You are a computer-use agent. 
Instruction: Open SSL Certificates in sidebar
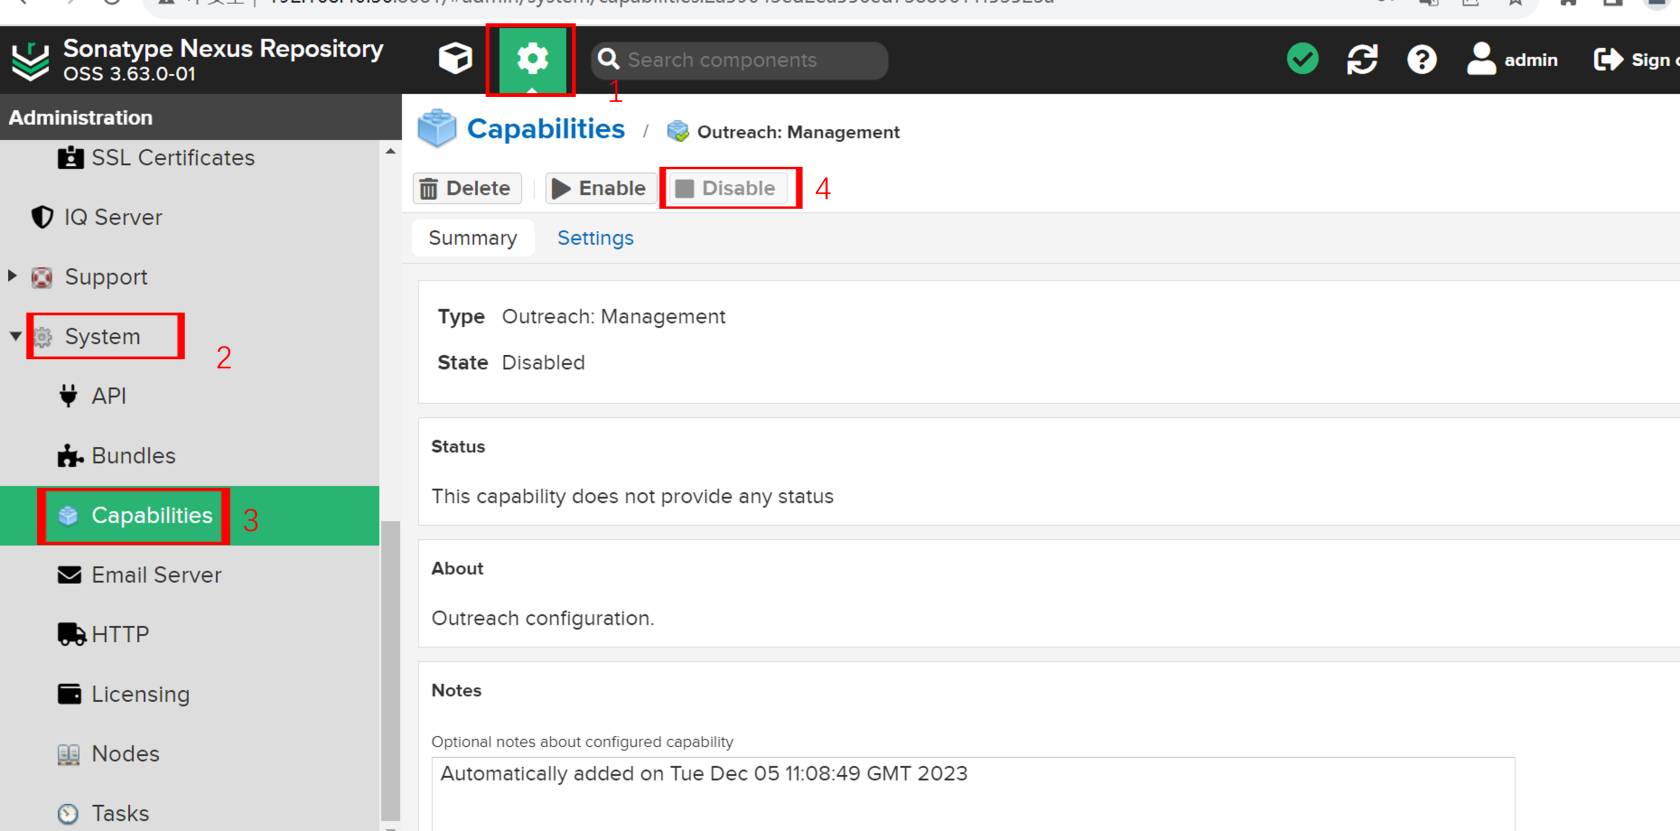point(172,158)
